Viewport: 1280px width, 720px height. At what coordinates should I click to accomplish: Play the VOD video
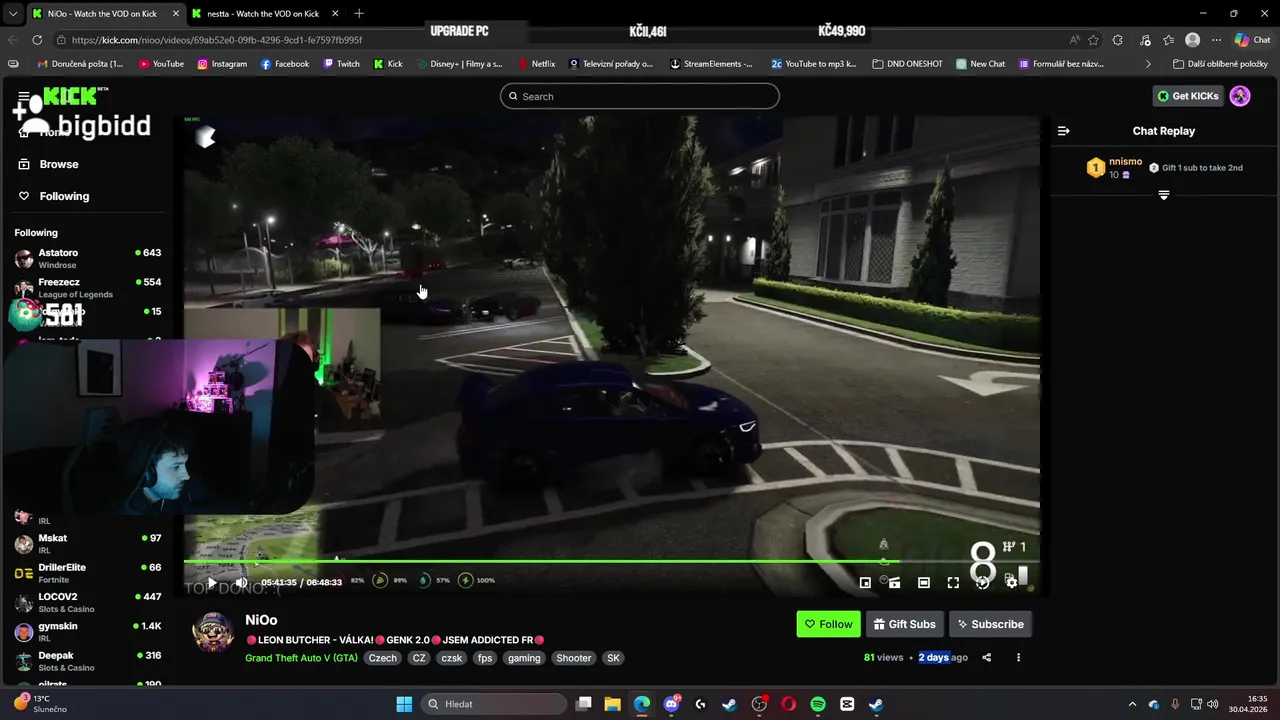(x=211, y=582)
